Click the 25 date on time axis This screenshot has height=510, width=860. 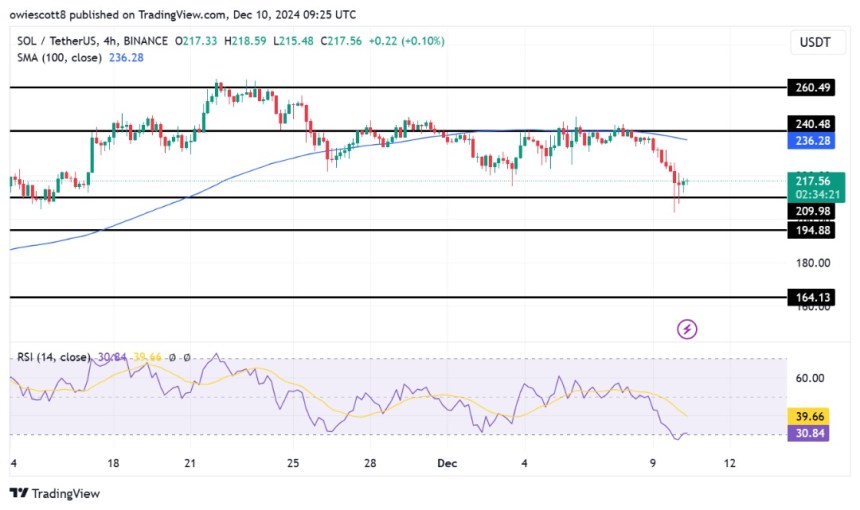pyautogui.click(x=293, y=463)
